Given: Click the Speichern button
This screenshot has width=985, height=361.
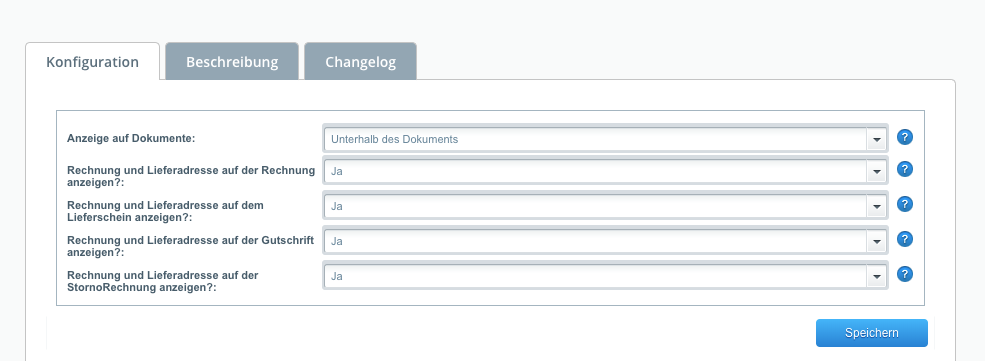Looking at the screenshot, I should [x=871, y=333].
